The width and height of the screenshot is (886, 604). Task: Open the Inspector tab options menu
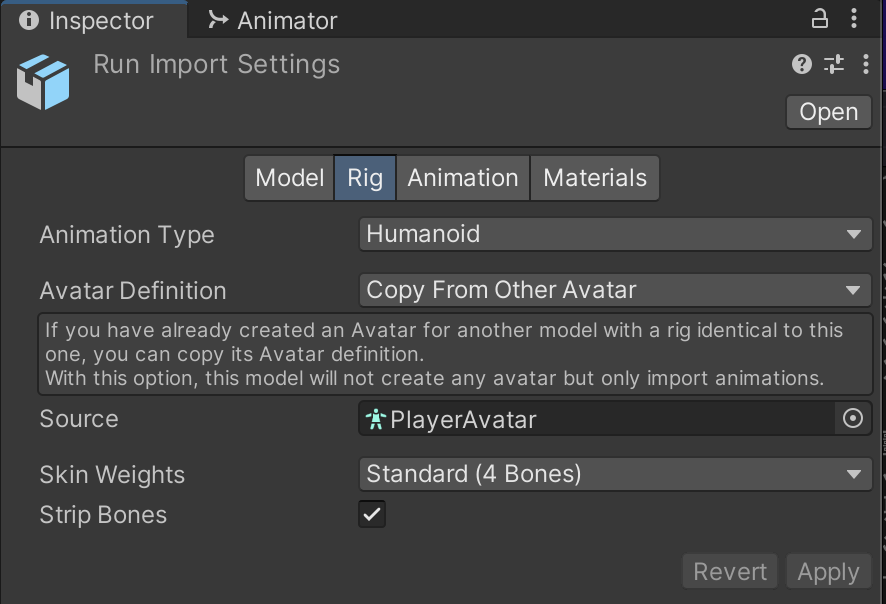tap(854, 19)
